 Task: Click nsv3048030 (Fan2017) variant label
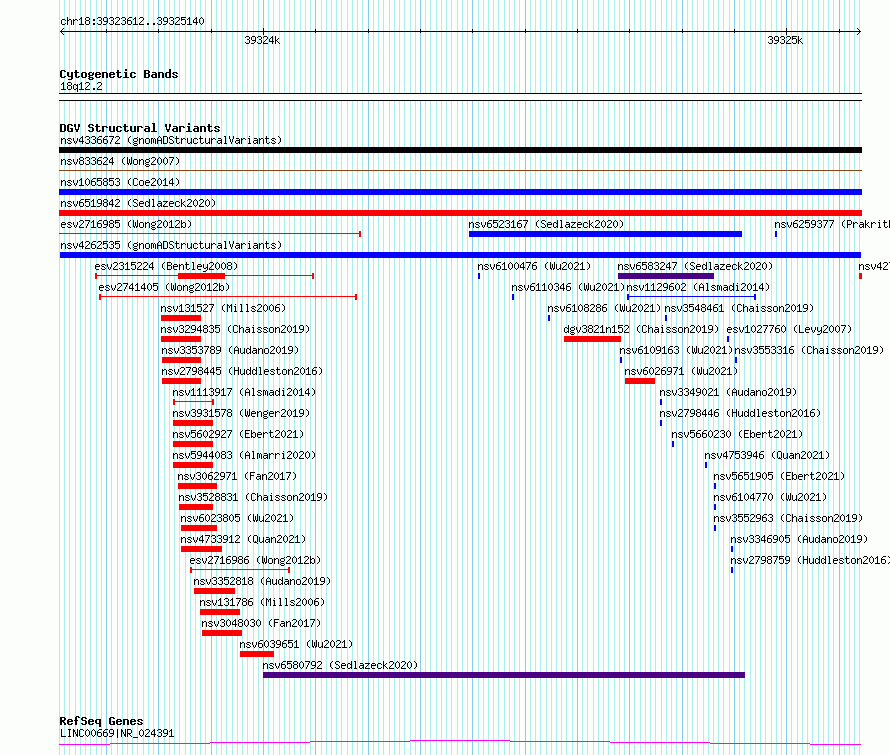261,623
